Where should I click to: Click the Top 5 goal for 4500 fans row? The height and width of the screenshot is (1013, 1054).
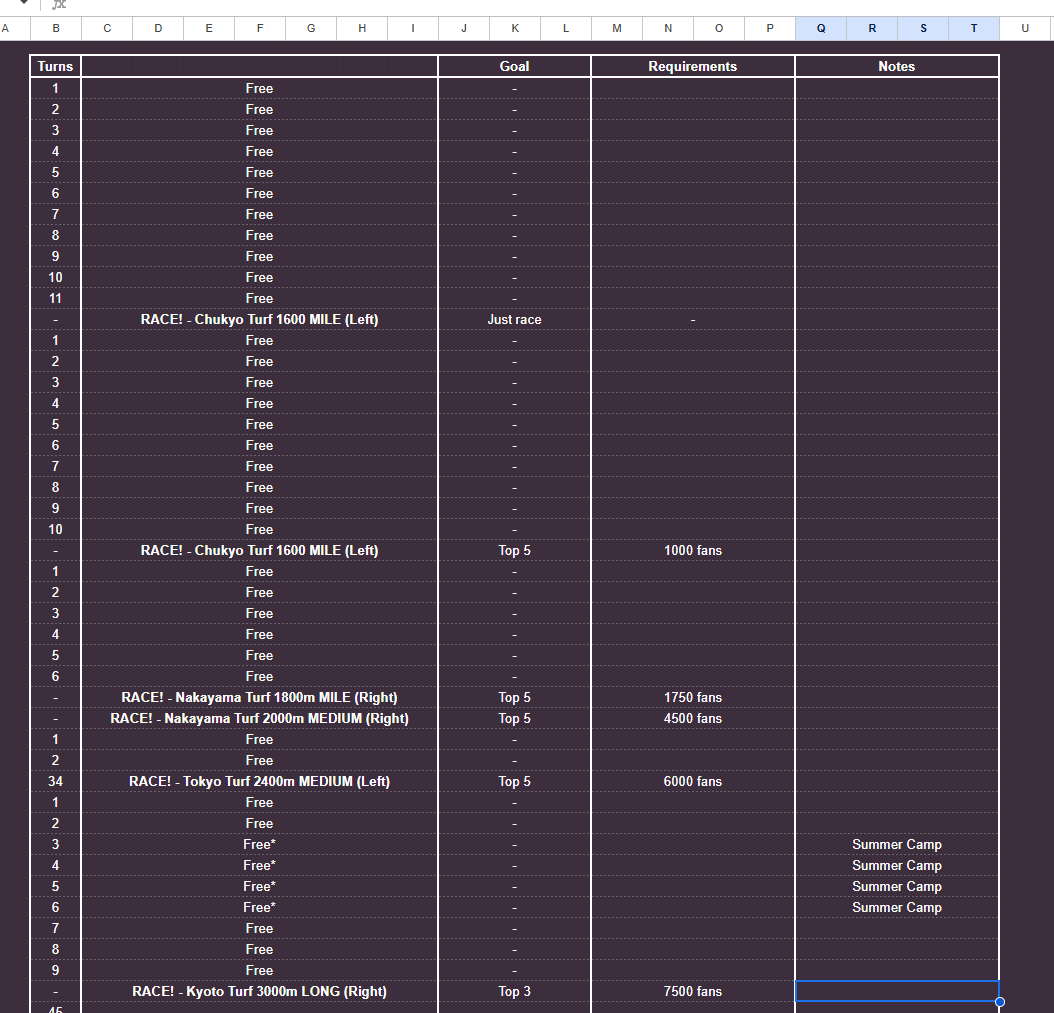tap(514, 719)
